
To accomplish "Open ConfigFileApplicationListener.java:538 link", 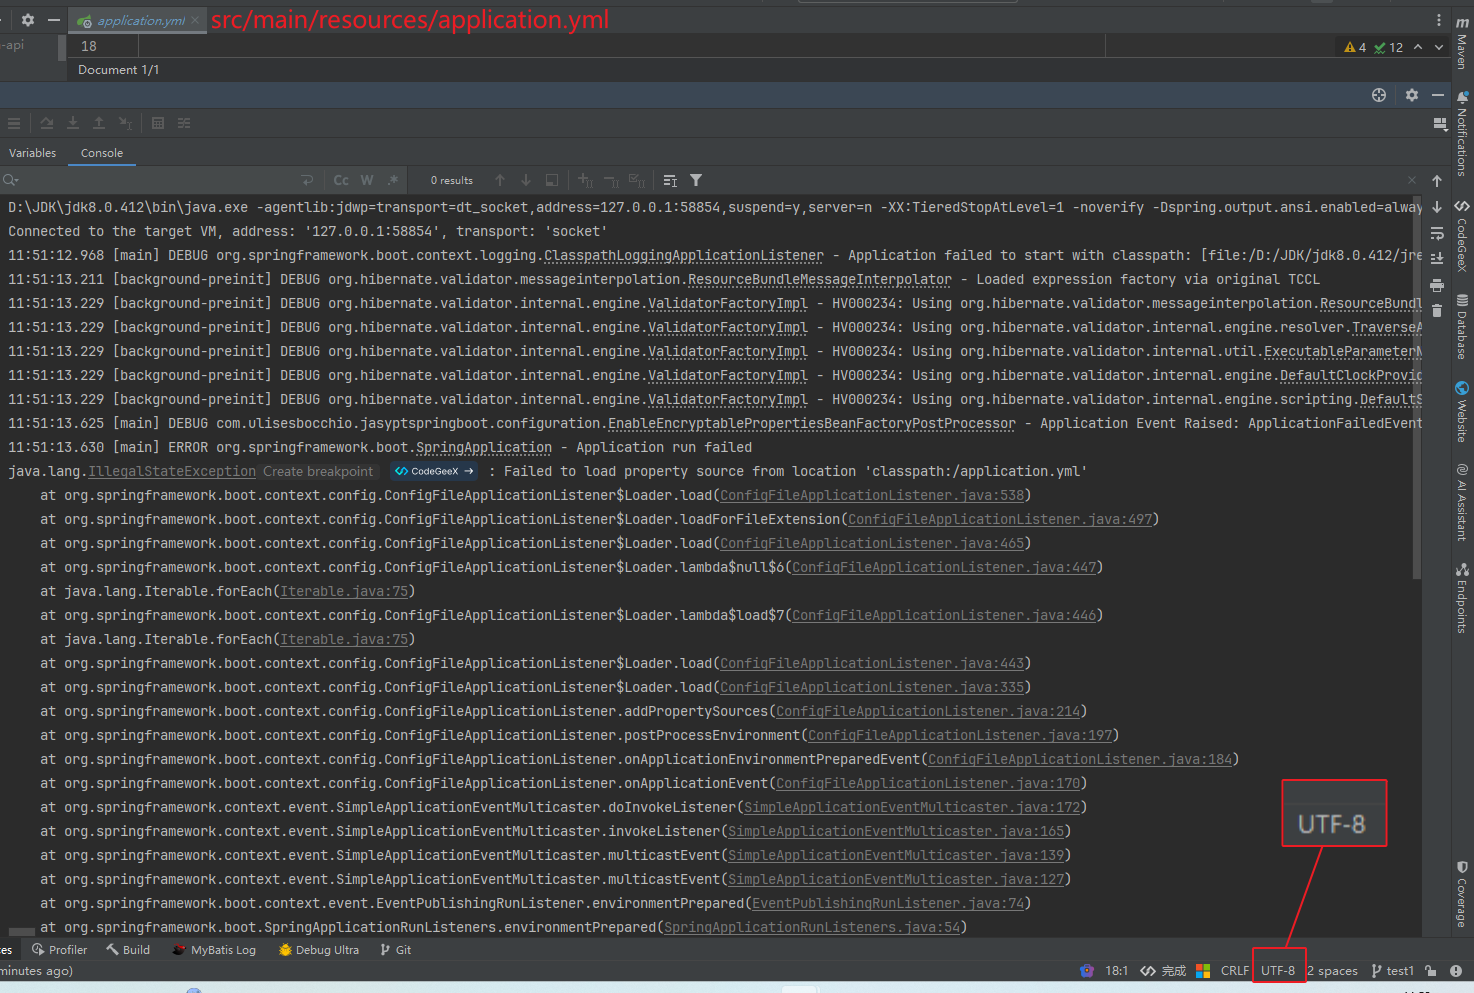I will [x=872, y=495].
